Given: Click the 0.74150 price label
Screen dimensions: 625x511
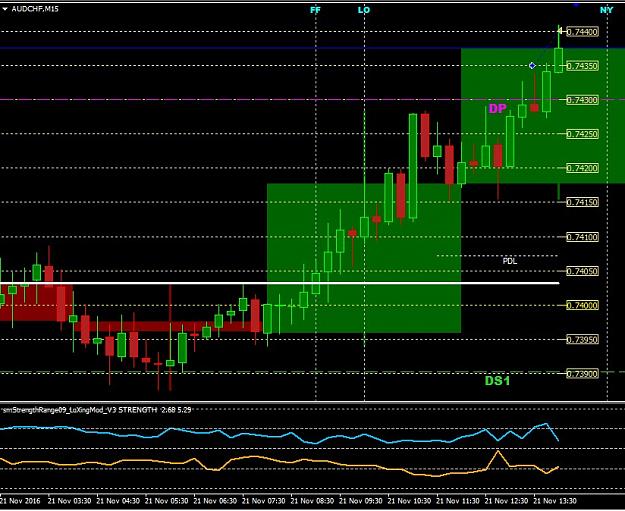Looking at the screenshot, I should [x=582, y=202].
